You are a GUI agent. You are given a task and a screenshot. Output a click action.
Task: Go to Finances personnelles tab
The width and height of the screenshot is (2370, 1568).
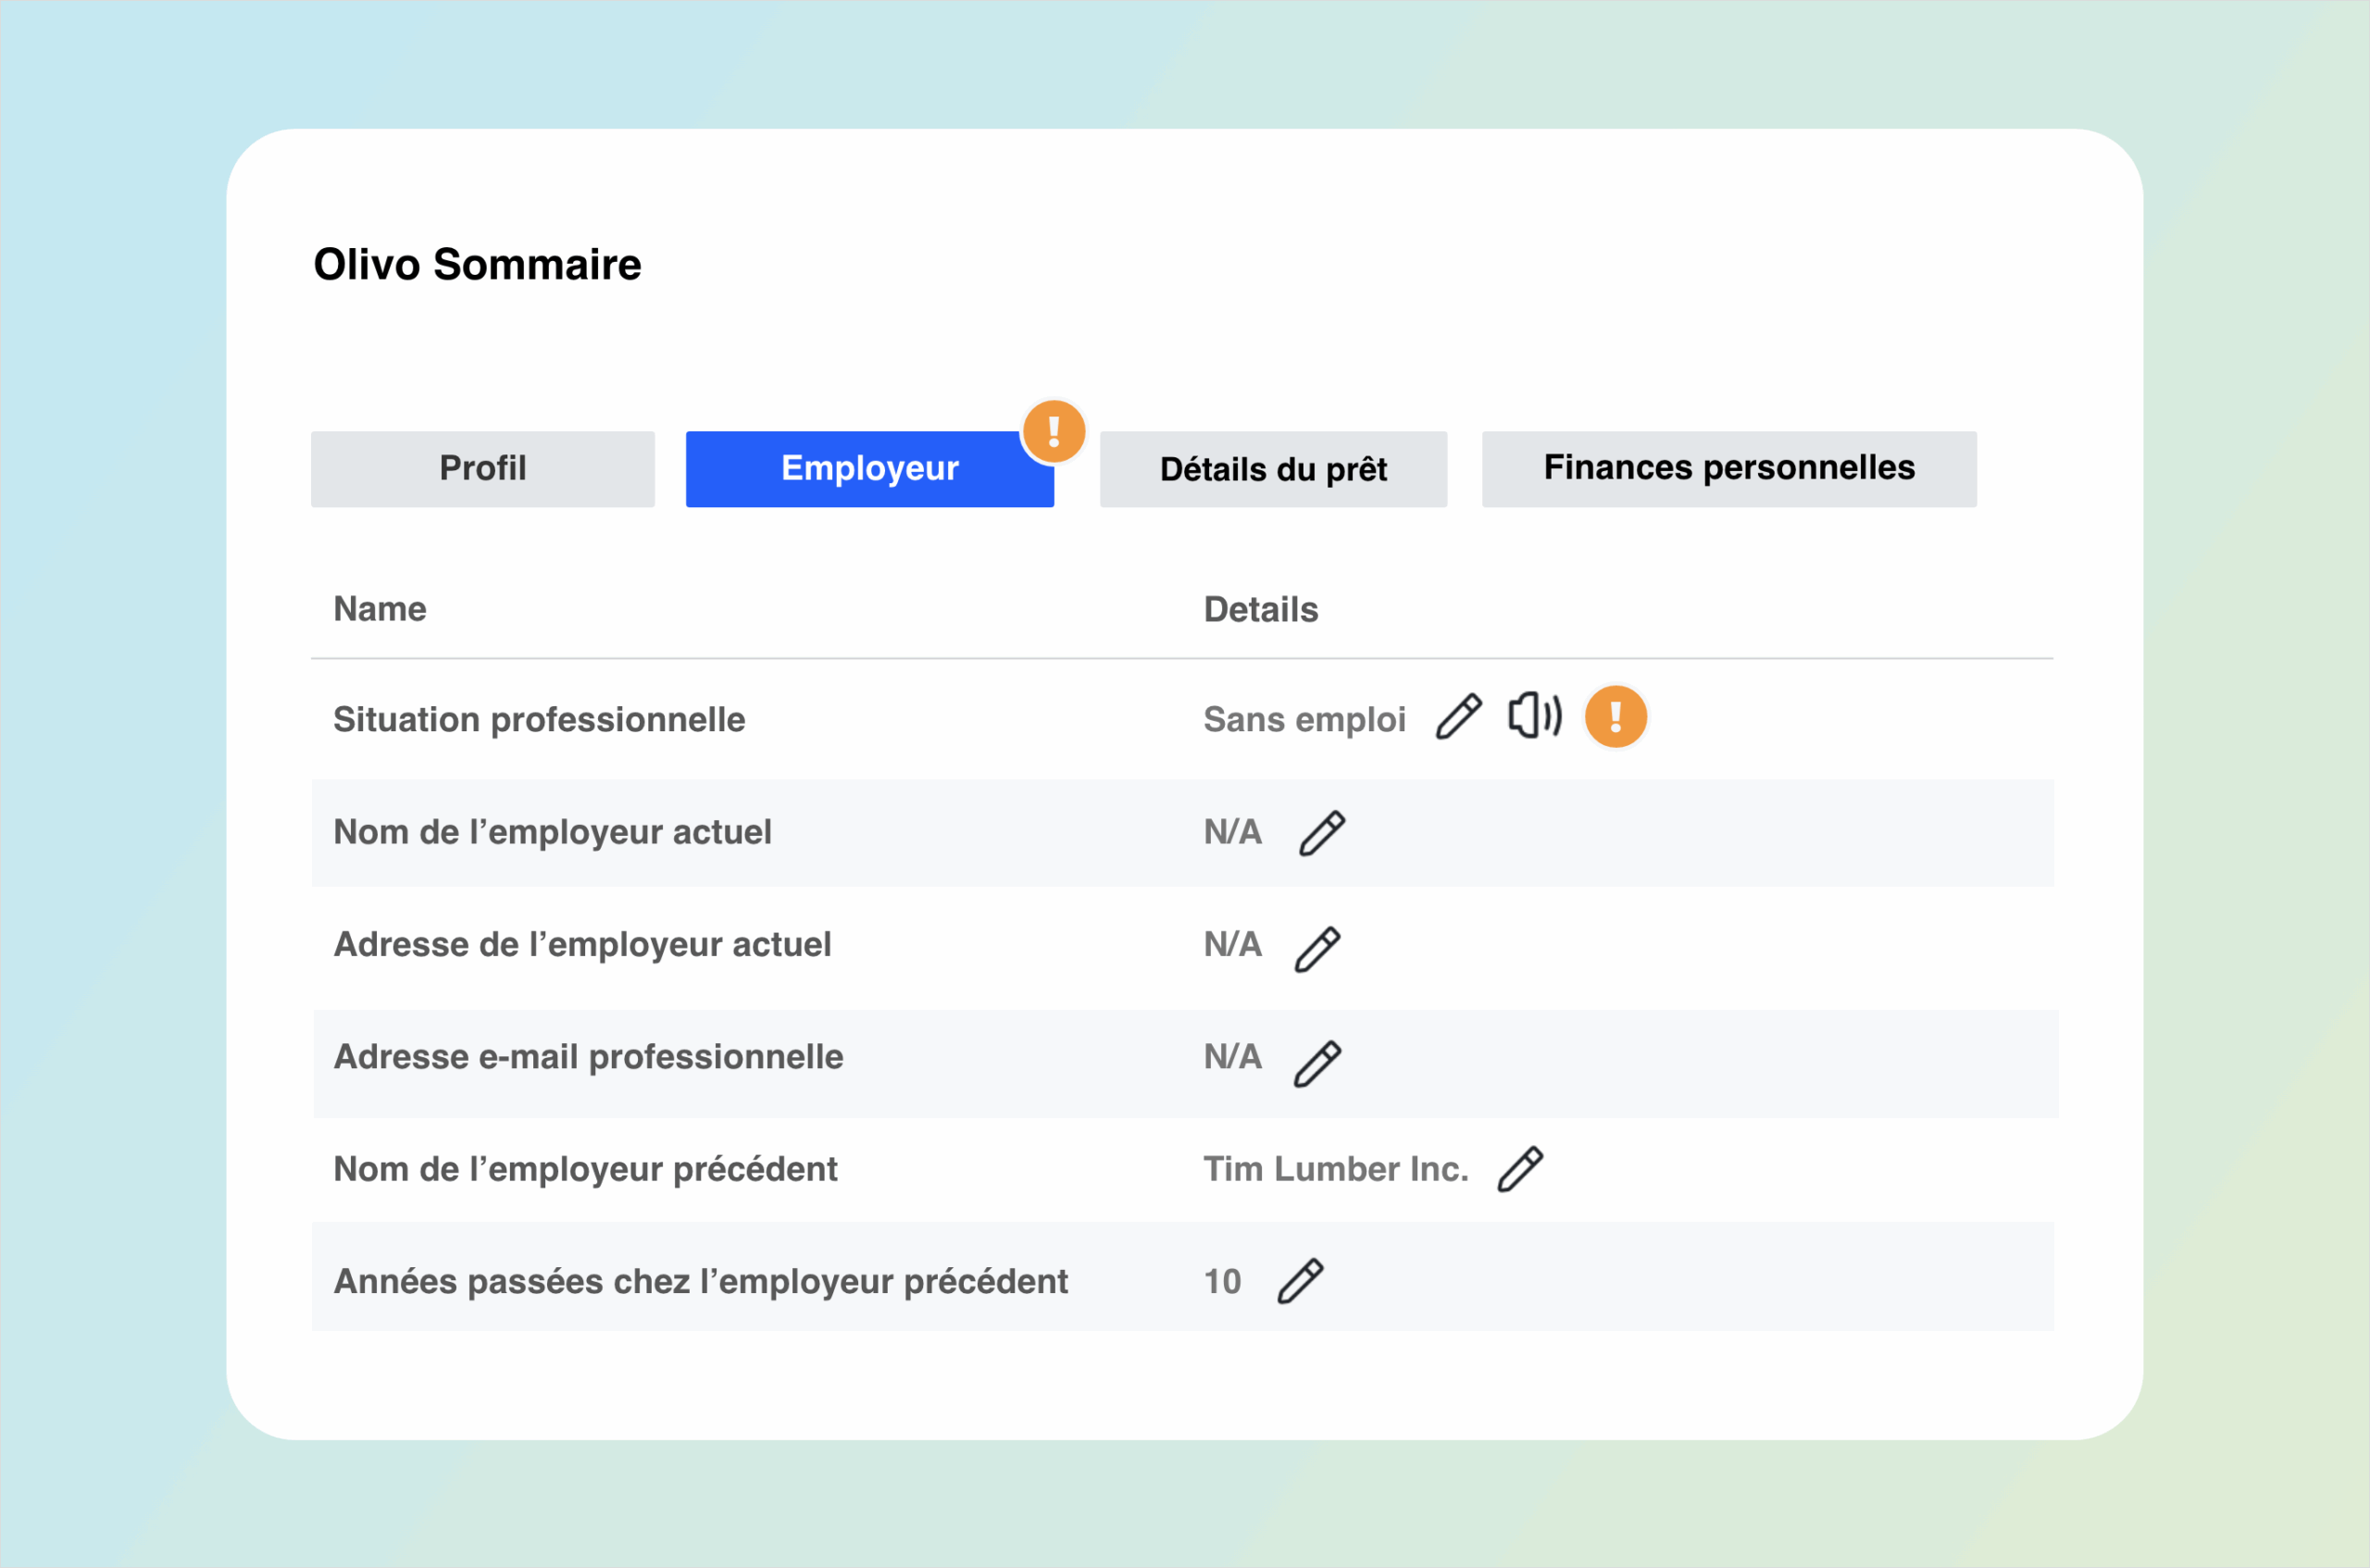coord(1728,469)
